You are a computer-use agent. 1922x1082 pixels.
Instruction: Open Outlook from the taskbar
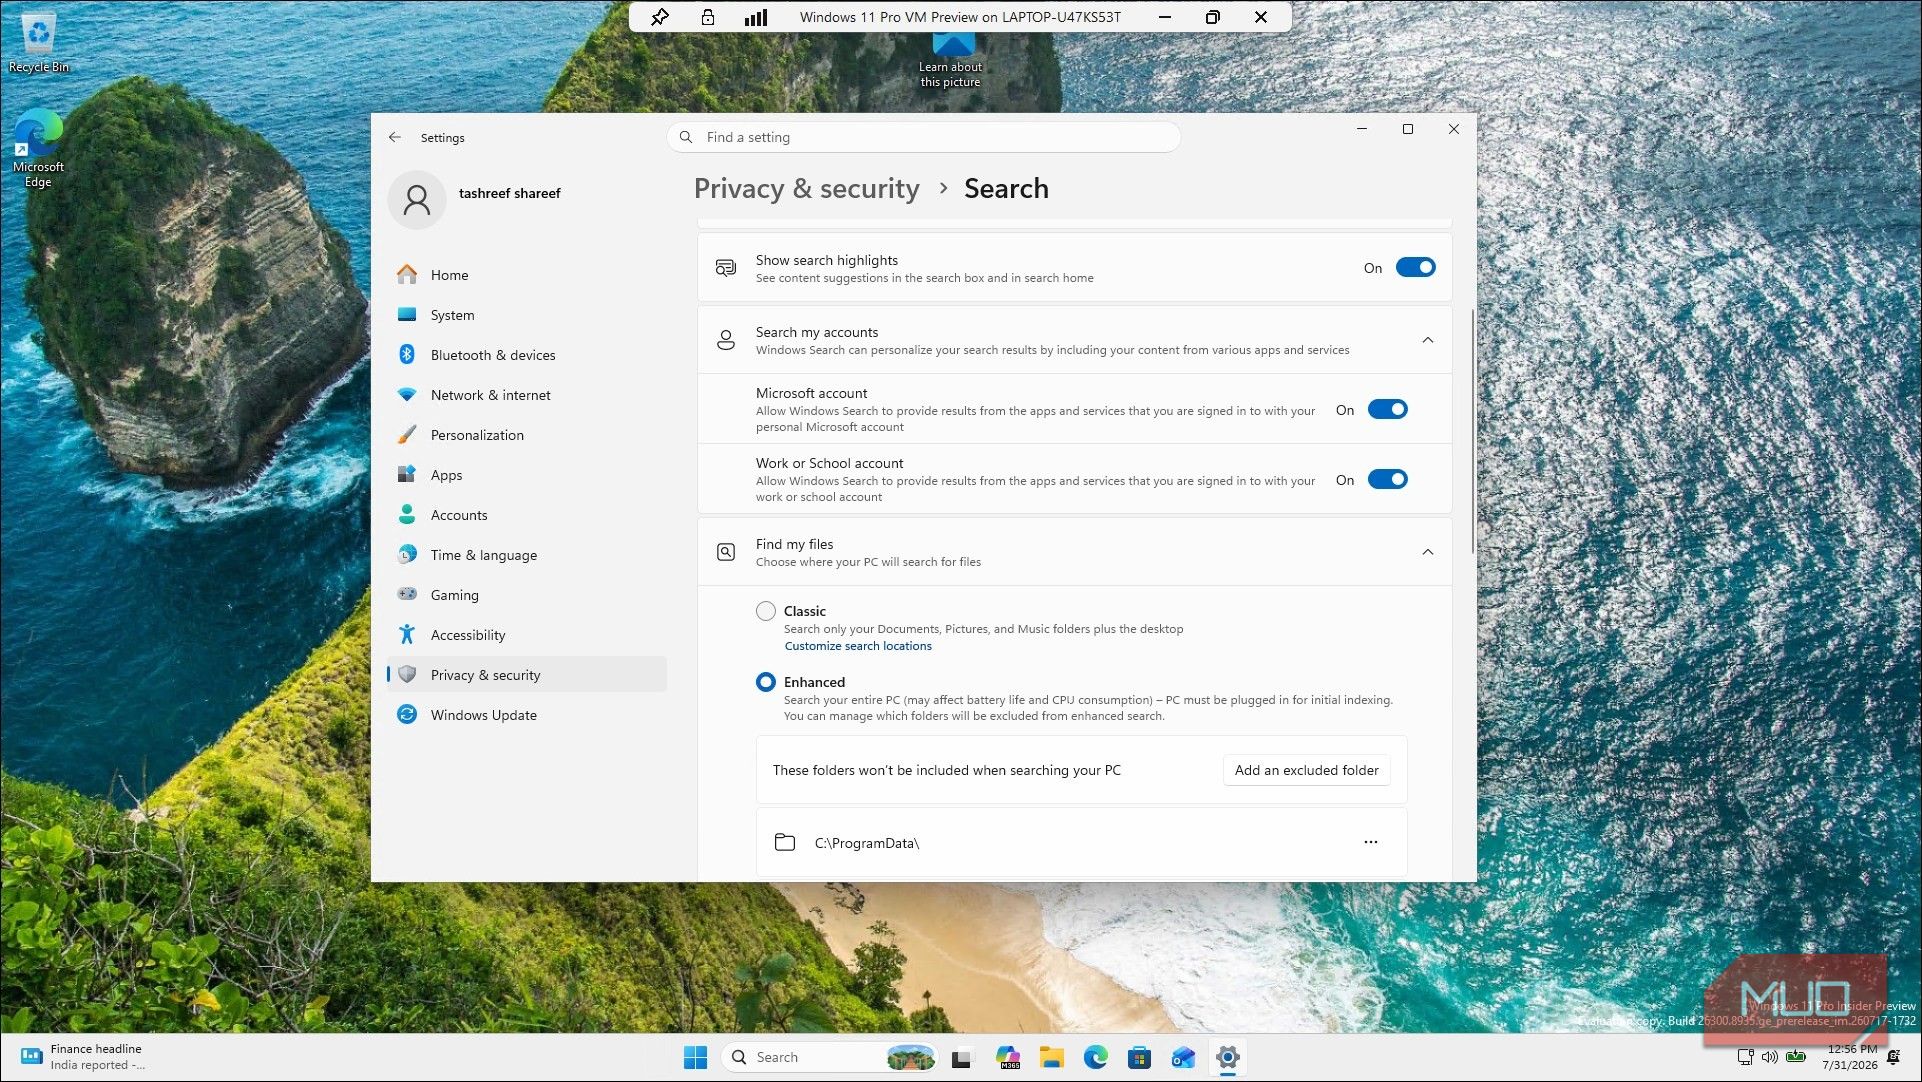click(1184, 1058)
